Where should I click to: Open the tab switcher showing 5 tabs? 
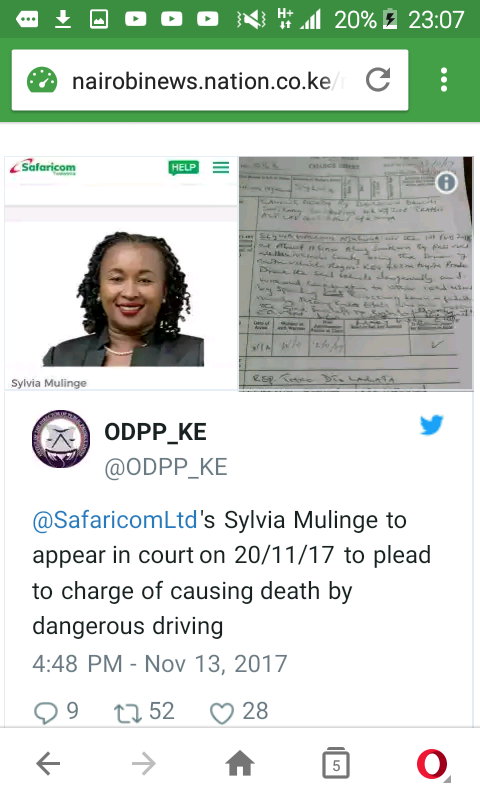click(336, 763)
